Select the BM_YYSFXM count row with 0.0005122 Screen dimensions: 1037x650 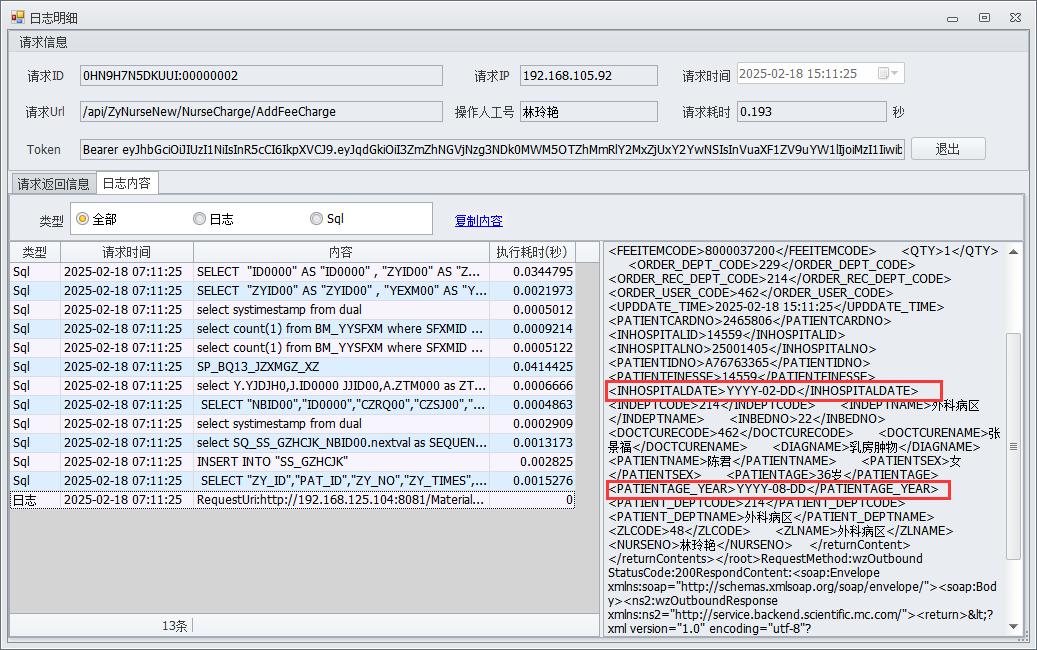[x=292, y=348]
